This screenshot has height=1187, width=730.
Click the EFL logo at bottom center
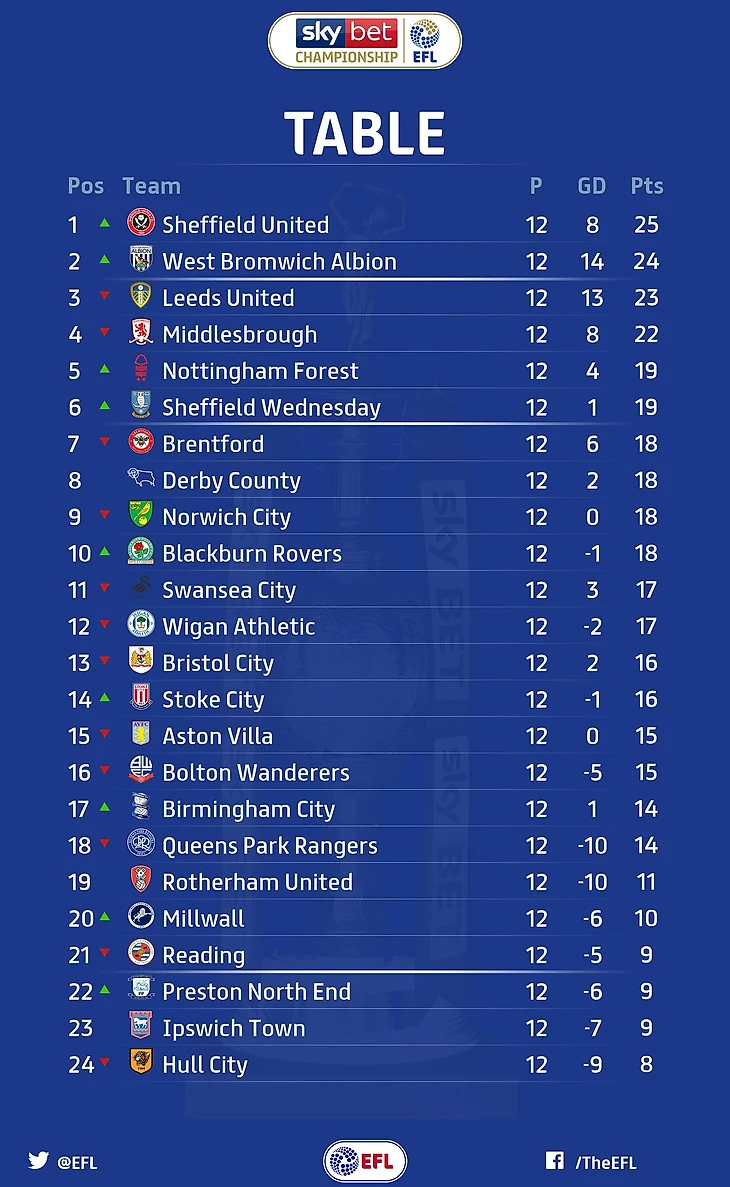[x=365, y=1161]
